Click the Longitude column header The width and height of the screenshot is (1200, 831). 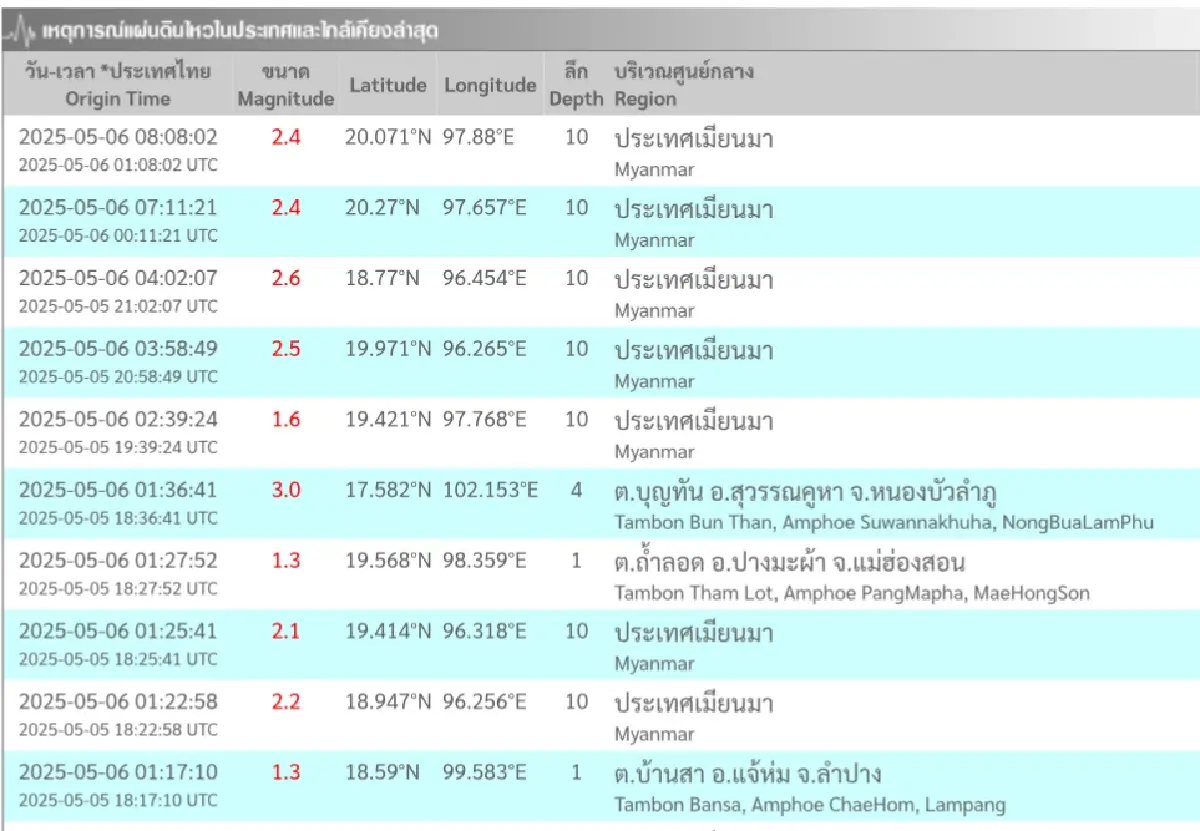pyautogui.click(x=490, y=85)
